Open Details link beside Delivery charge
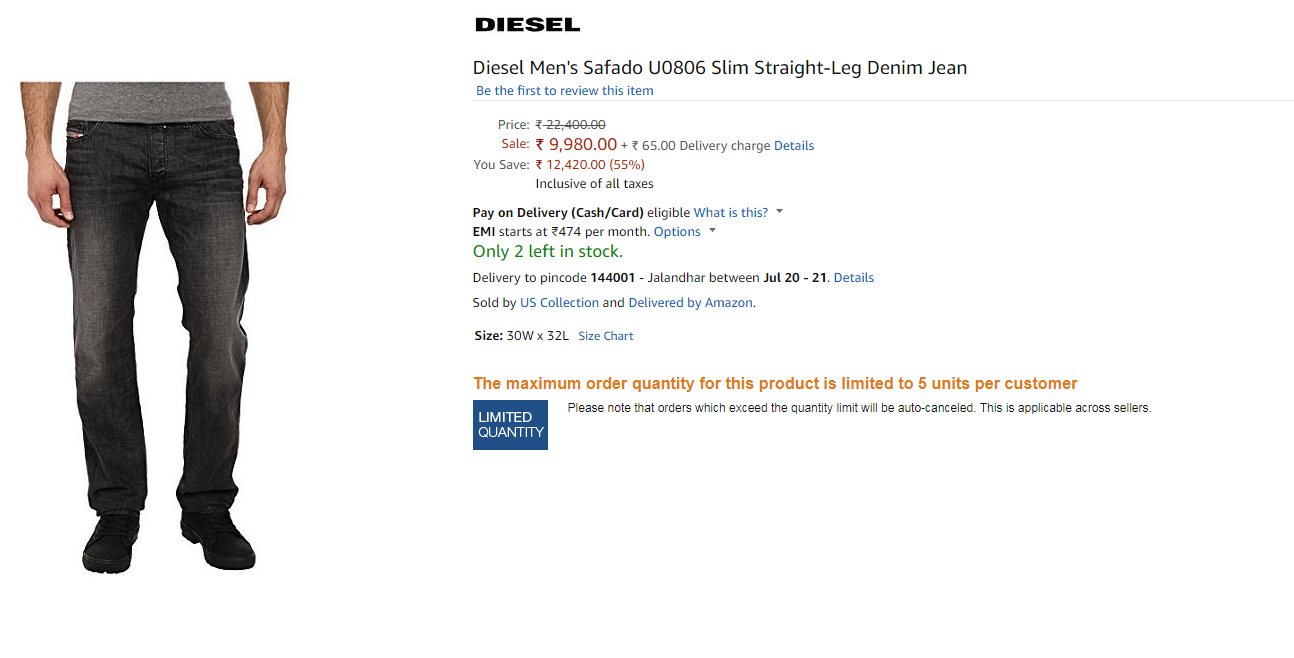 [x=794, y=146]
